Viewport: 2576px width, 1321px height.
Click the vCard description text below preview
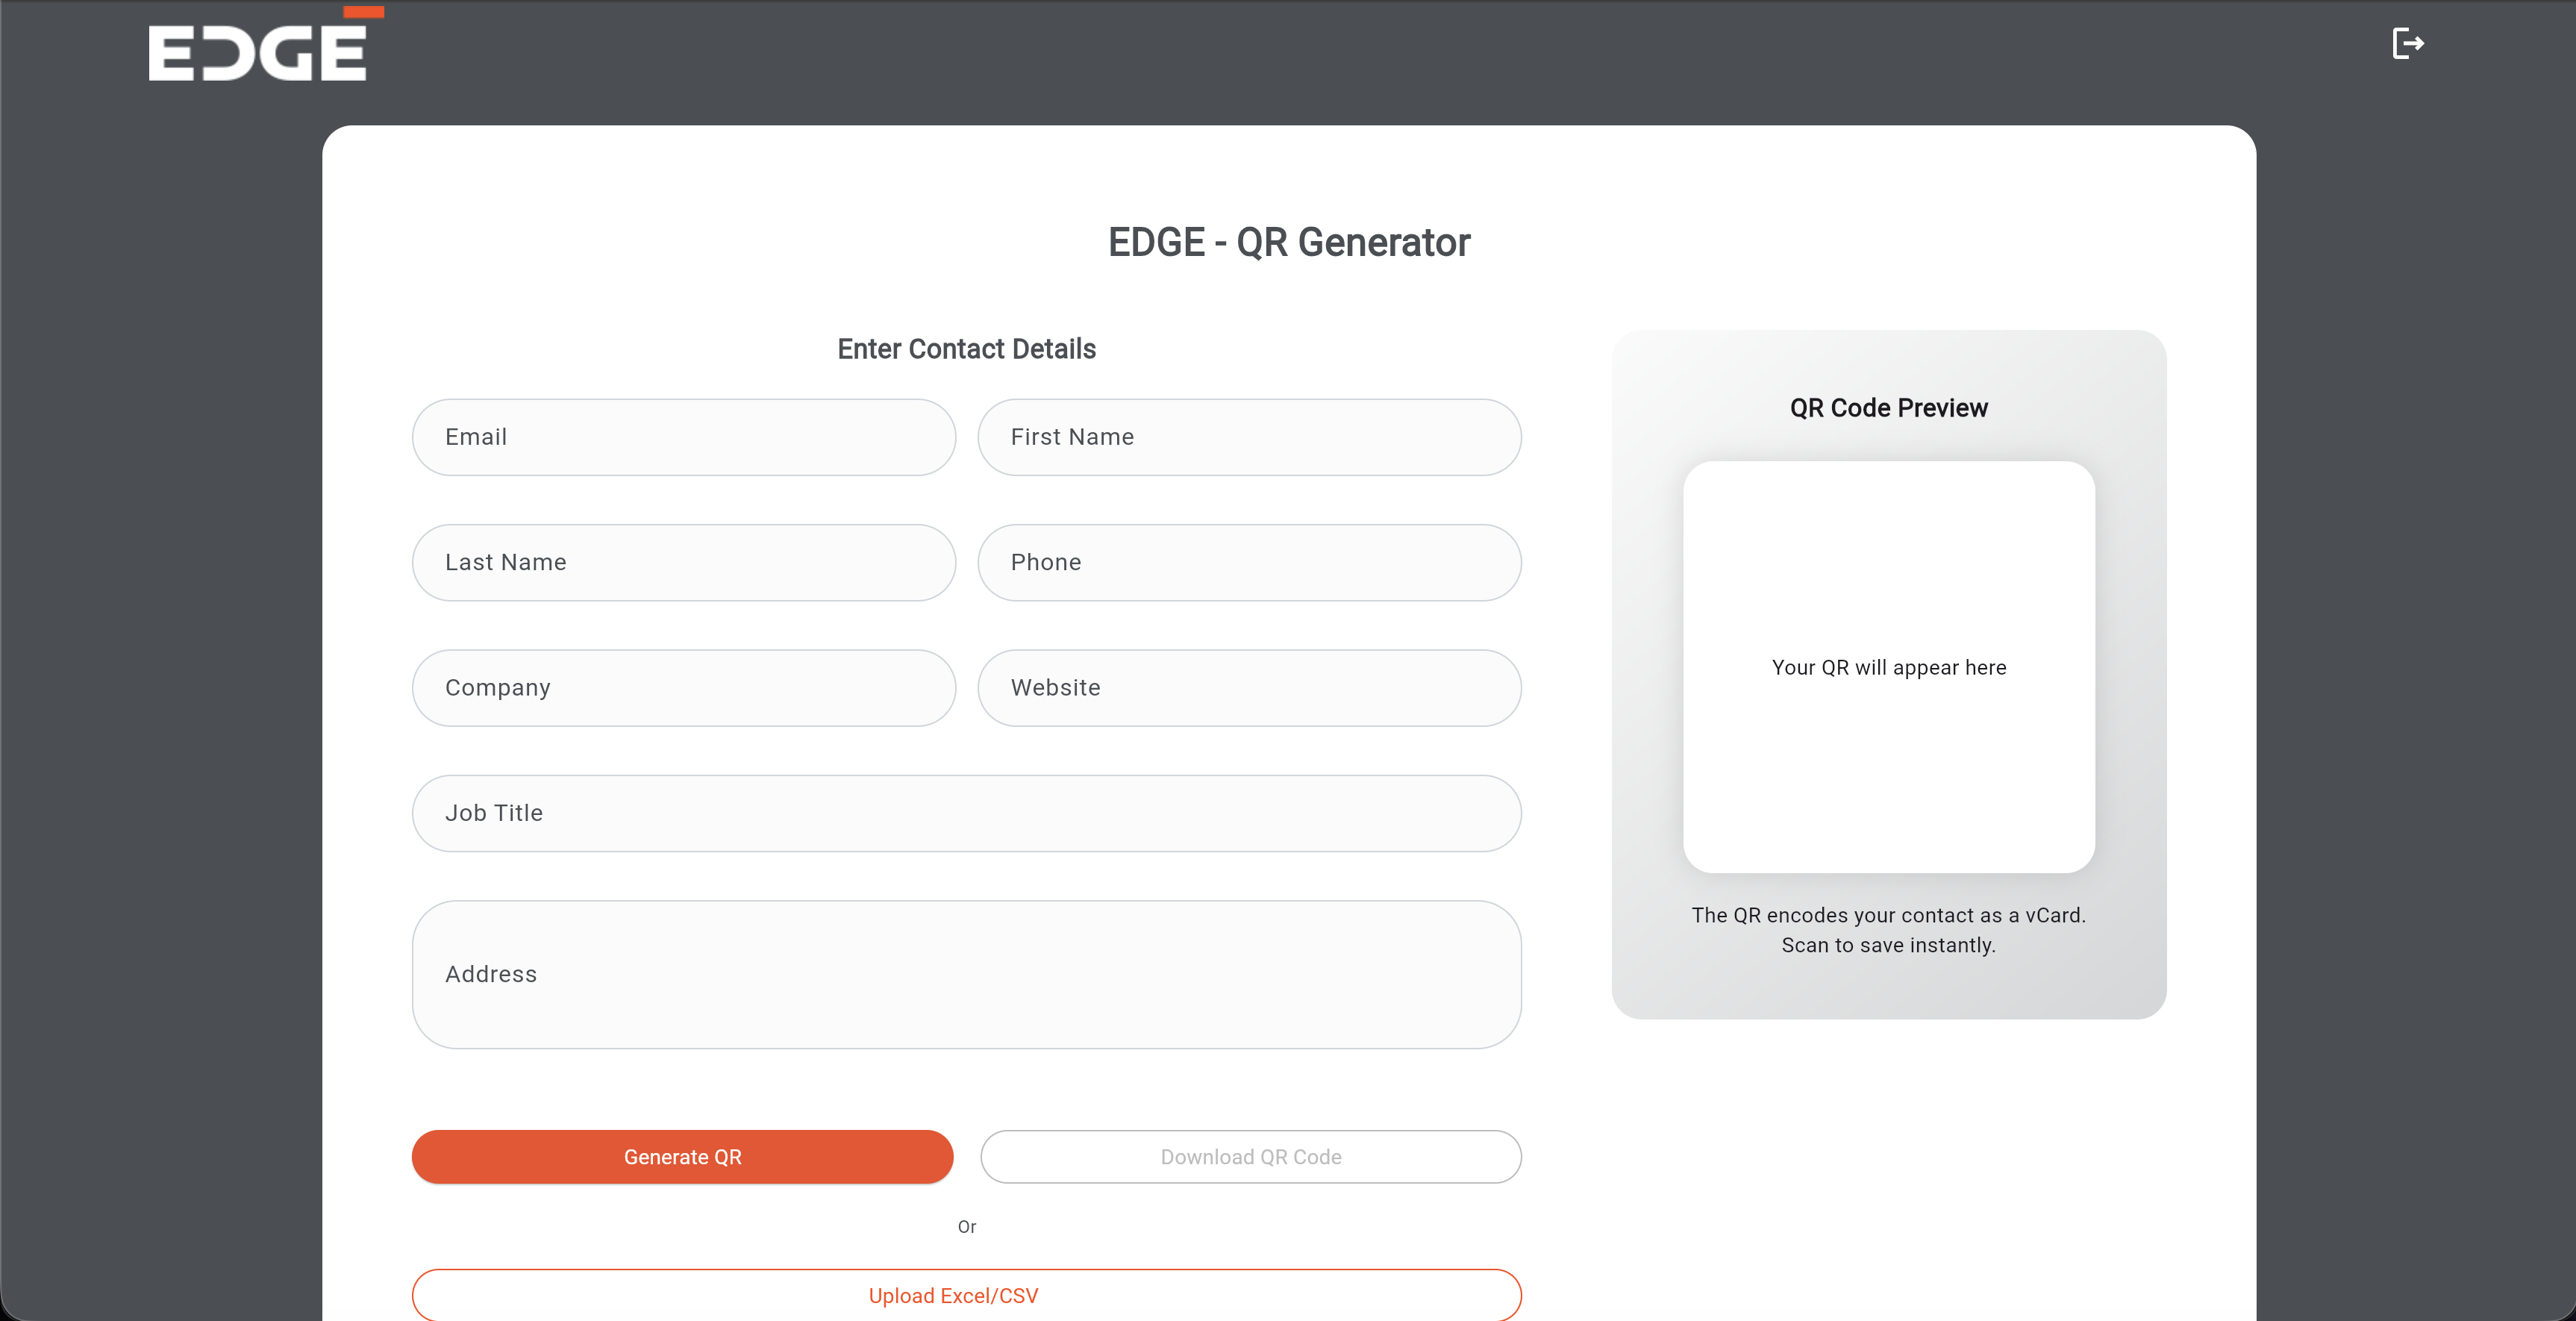coord(1888,930)
